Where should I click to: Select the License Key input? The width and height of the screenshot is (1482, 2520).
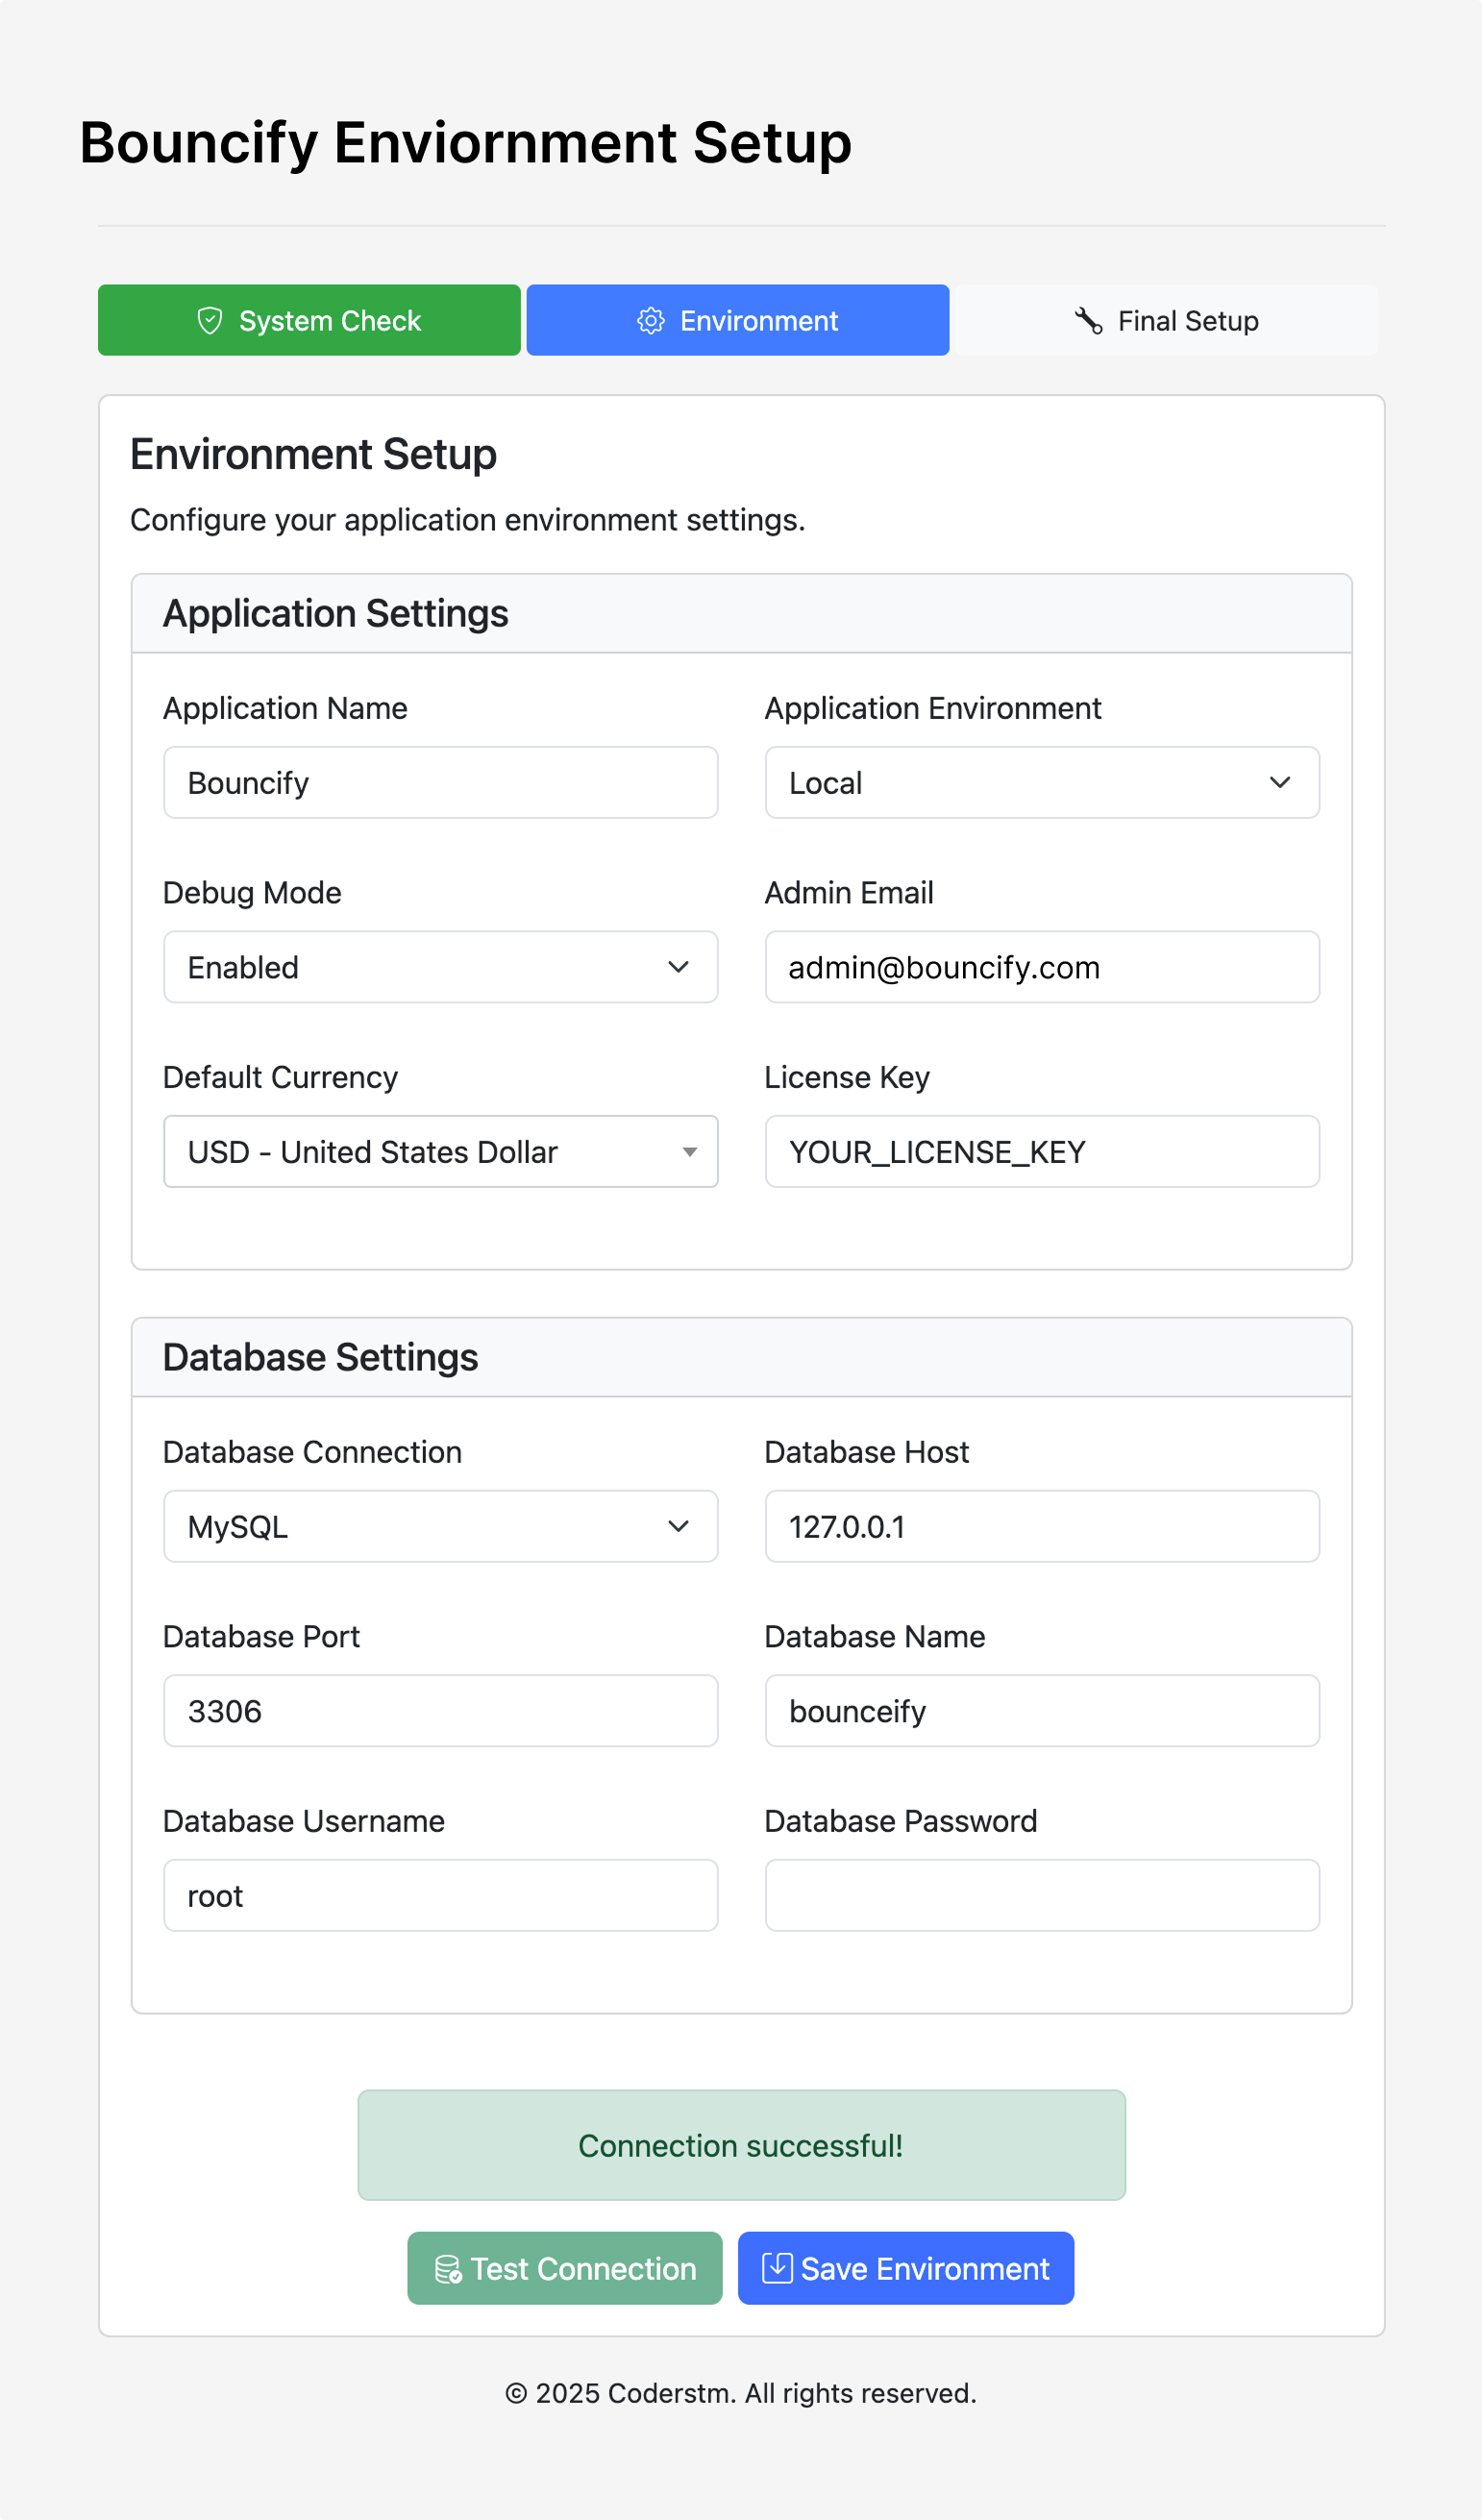tap(1041, 1151)
